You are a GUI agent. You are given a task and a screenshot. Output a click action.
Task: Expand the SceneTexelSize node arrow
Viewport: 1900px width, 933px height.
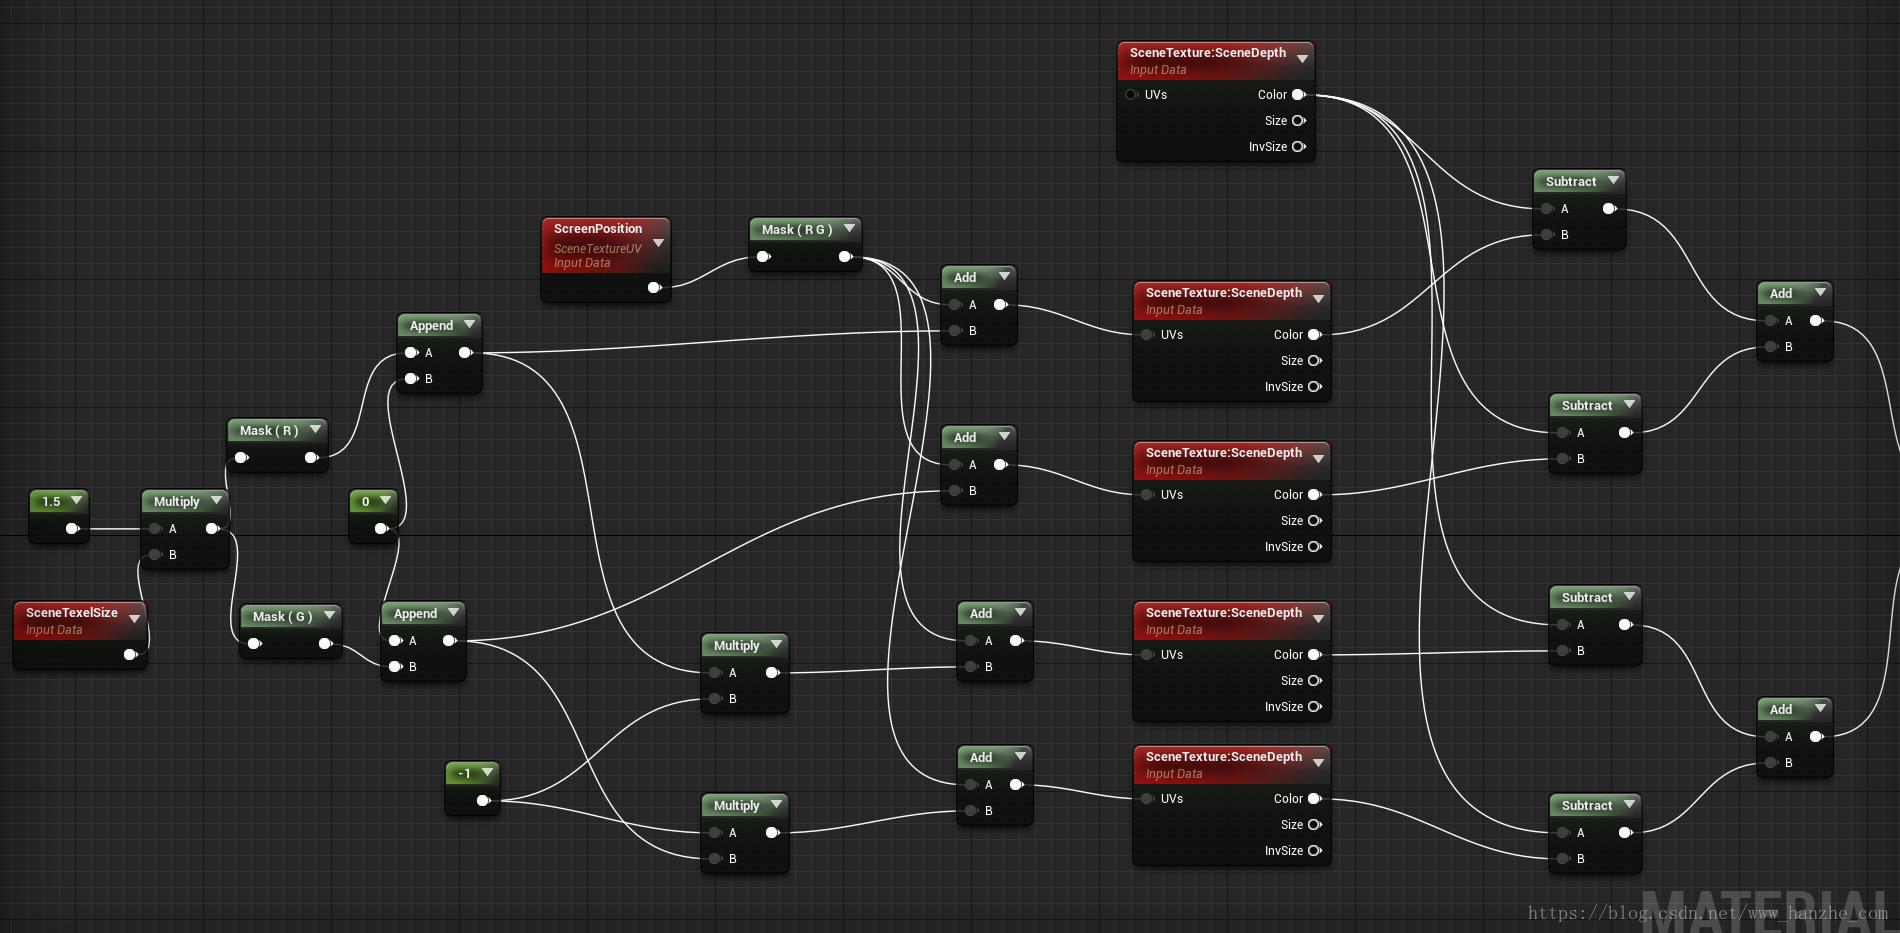coord(134,619)
